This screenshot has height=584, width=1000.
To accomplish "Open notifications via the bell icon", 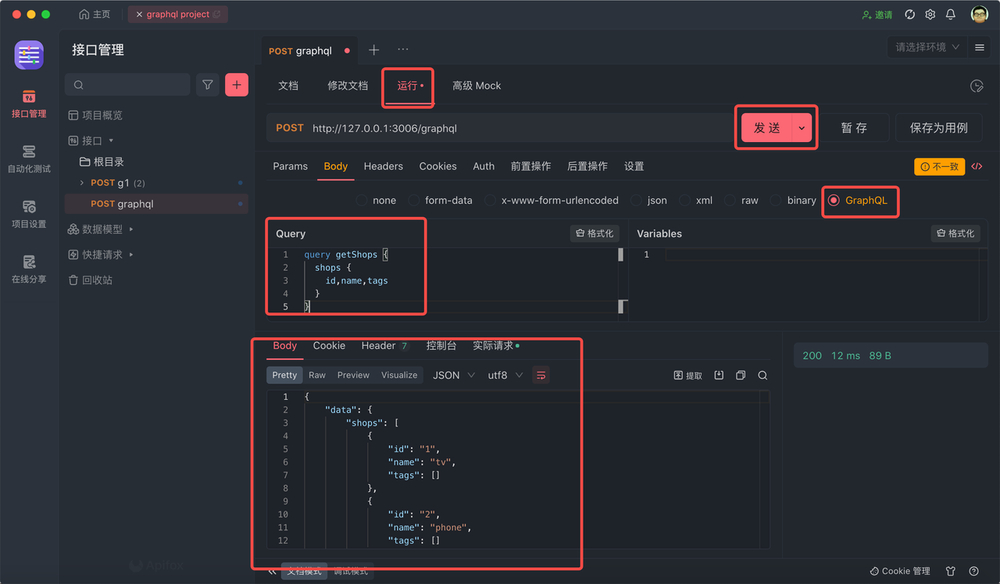I will tap(951, 14).
